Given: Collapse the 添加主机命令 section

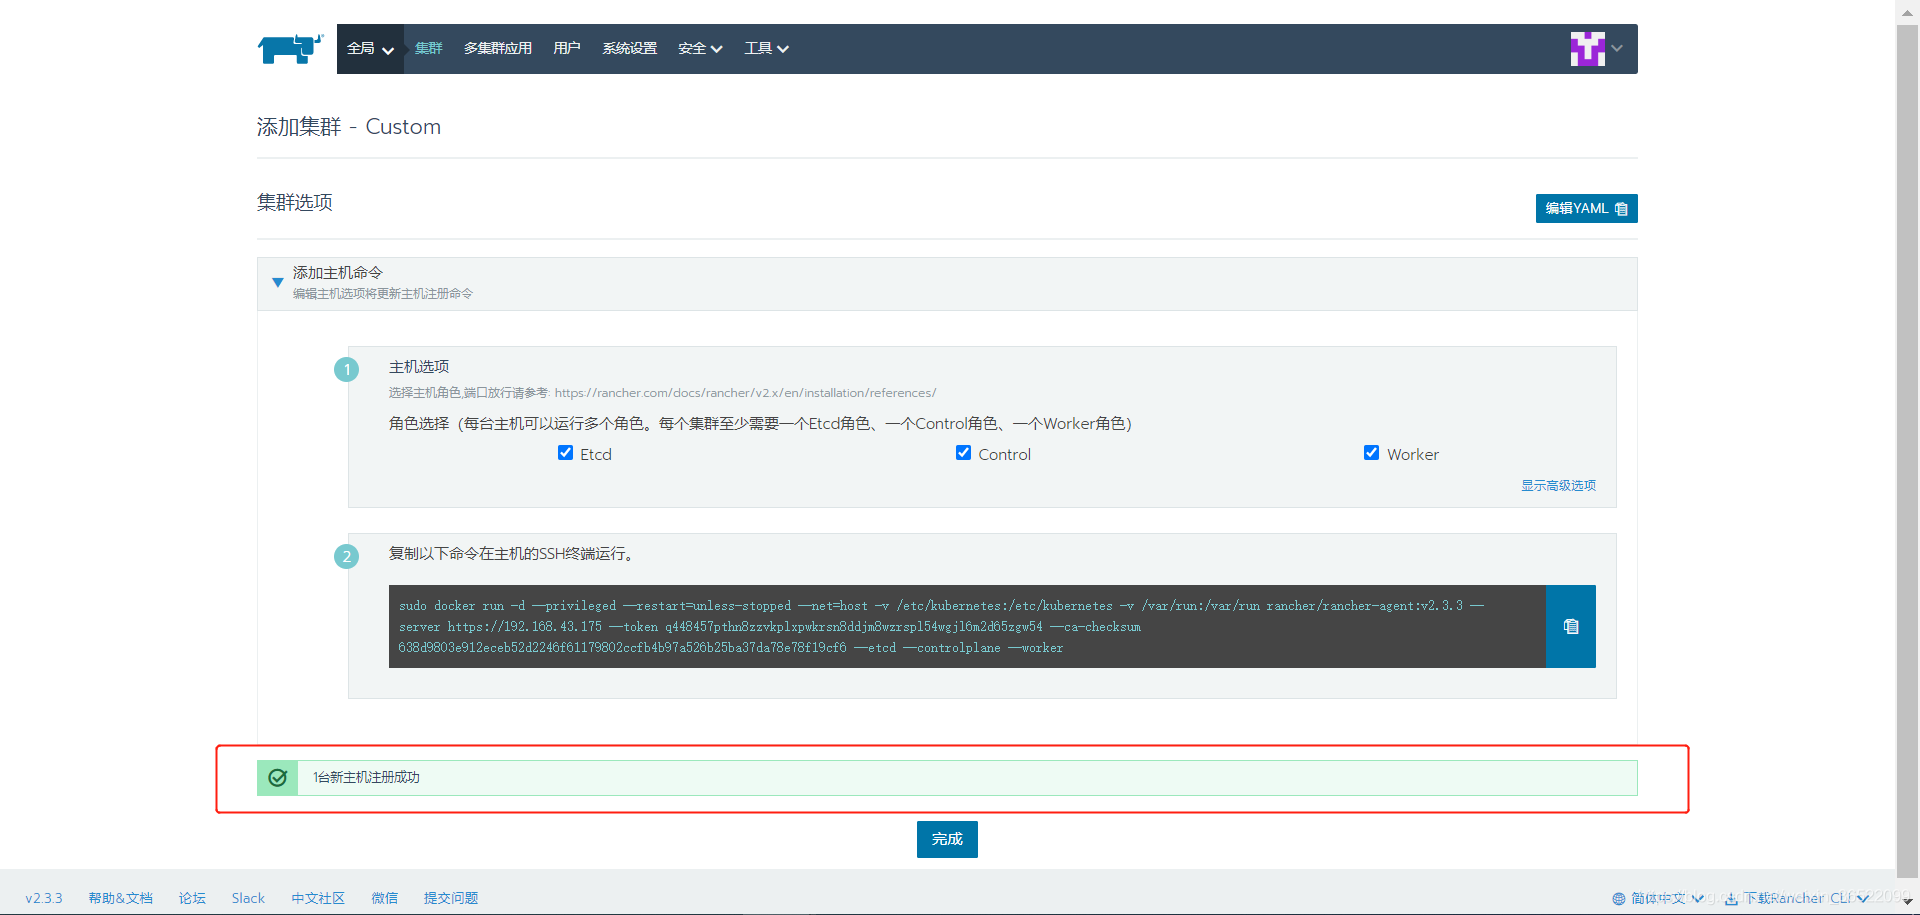Looking at the screenshot, I should pyautogui.click(x=278, y=283).
